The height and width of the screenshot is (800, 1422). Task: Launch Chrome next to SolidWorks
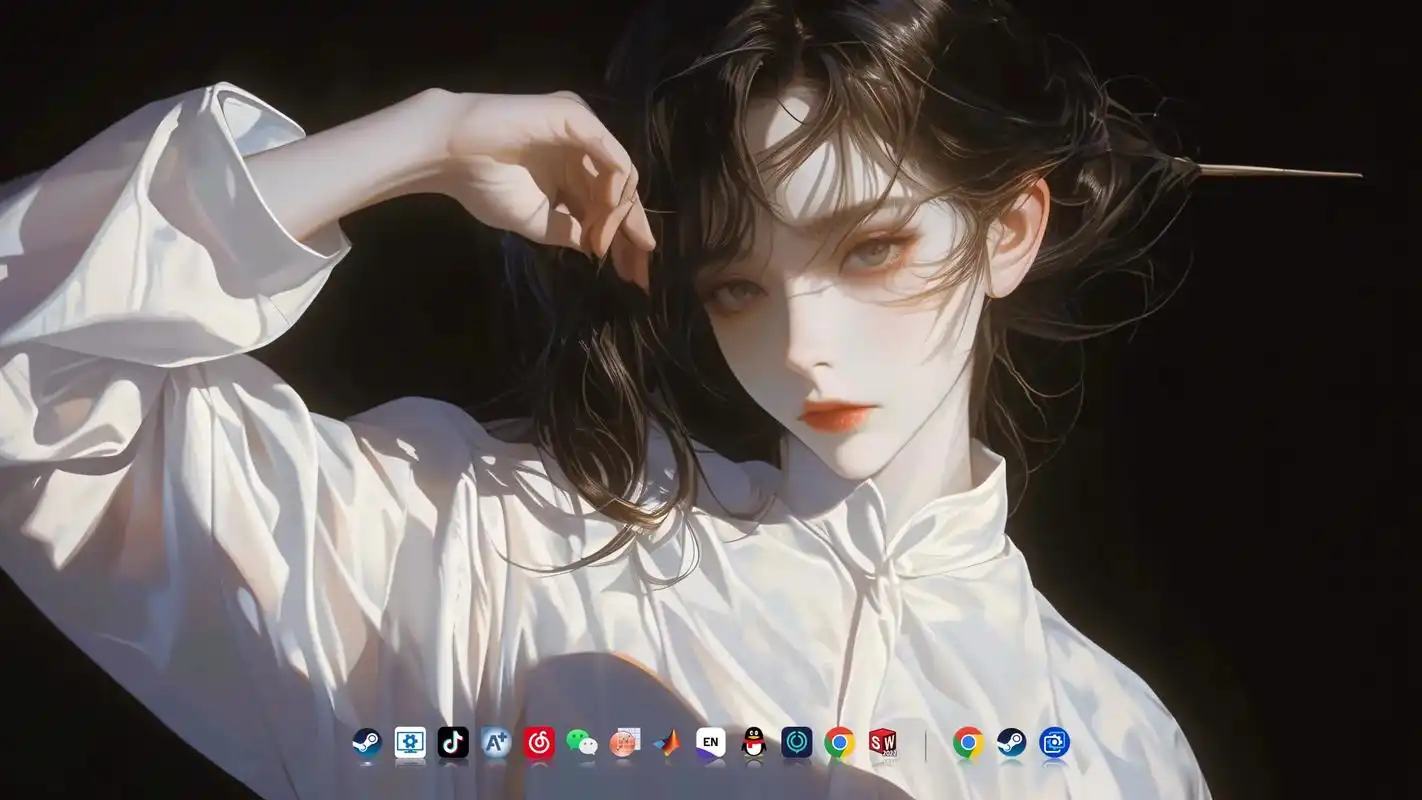840,743
